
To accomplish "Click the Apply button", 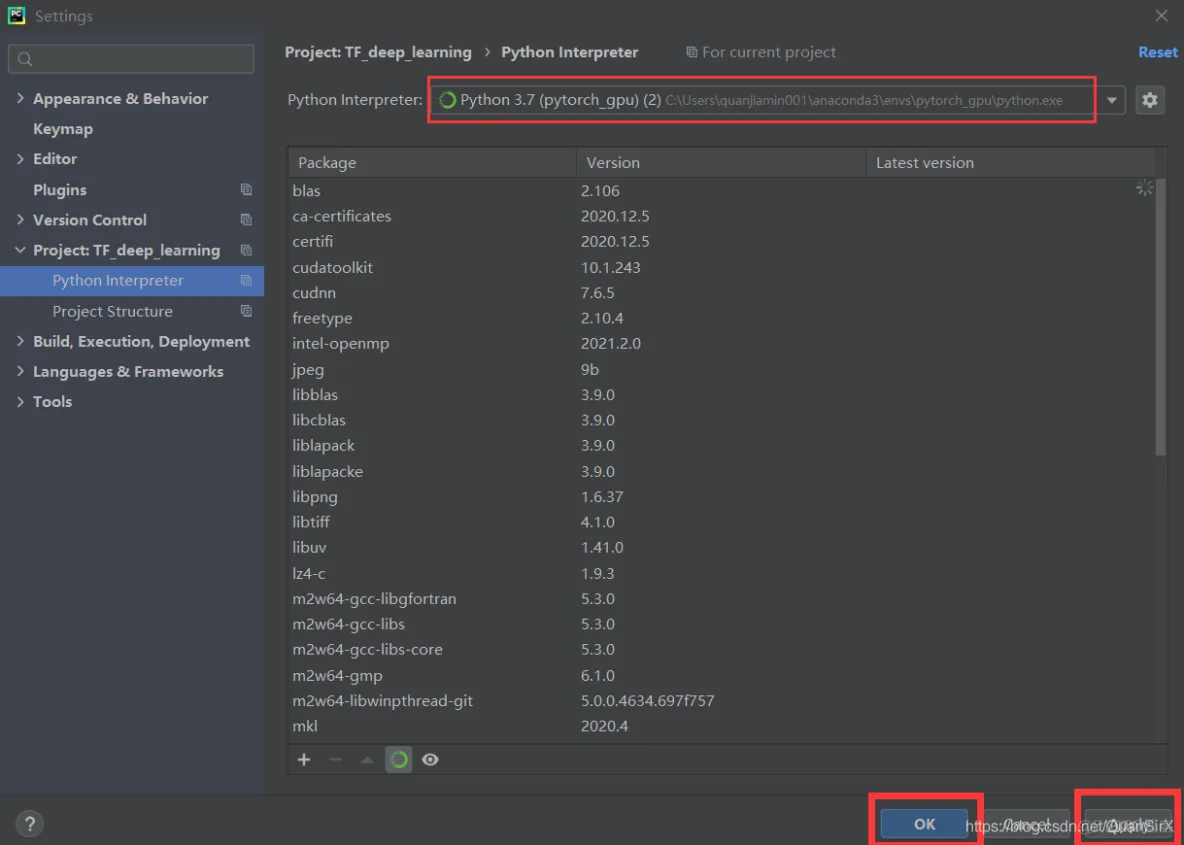I will click(x=1128, y=824).
